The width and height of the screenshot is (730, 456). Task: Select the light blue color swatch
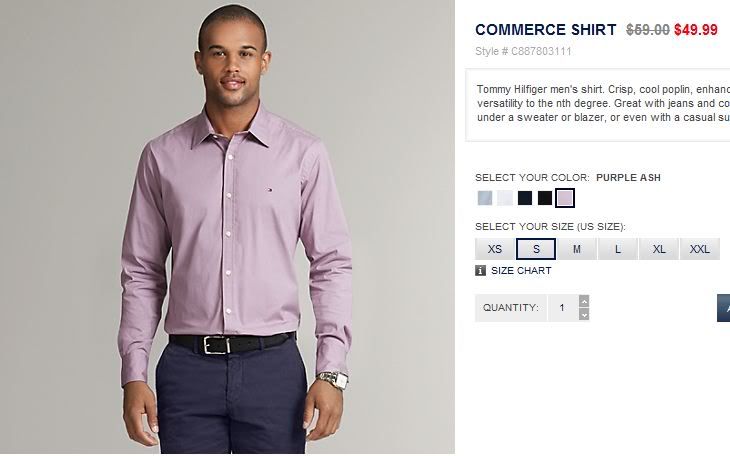click(x=485, y=198)
